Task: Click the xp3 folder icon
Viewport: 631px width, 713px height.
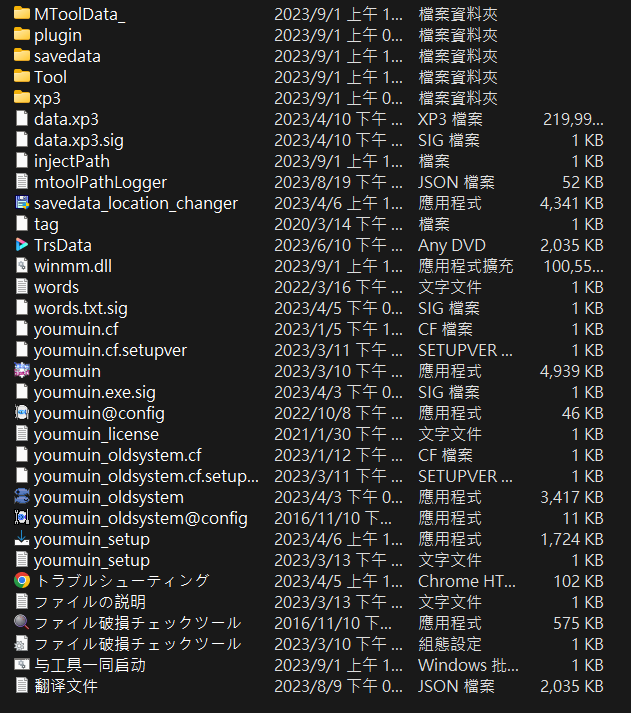Action: click(22, 97)
